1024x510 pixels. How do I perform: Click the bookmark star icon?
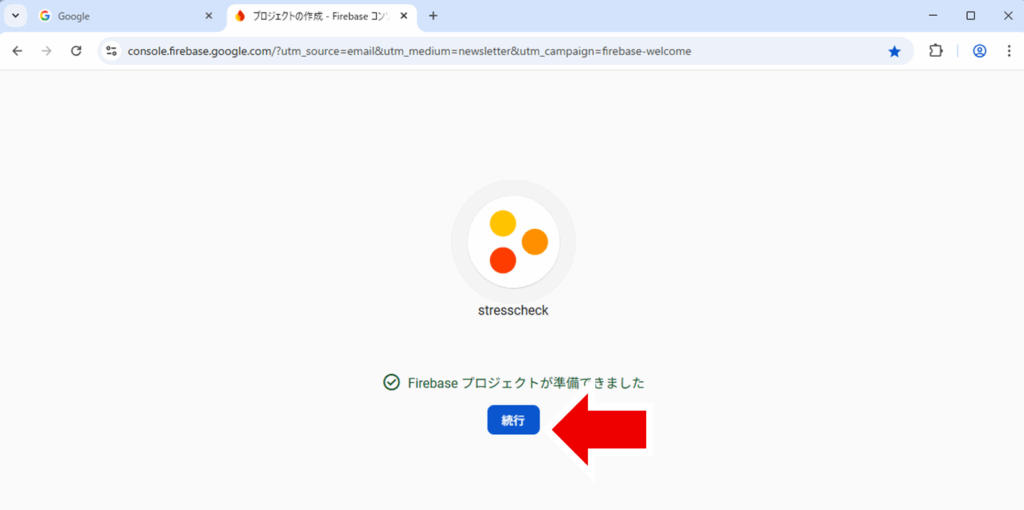[x=894, y=51]
